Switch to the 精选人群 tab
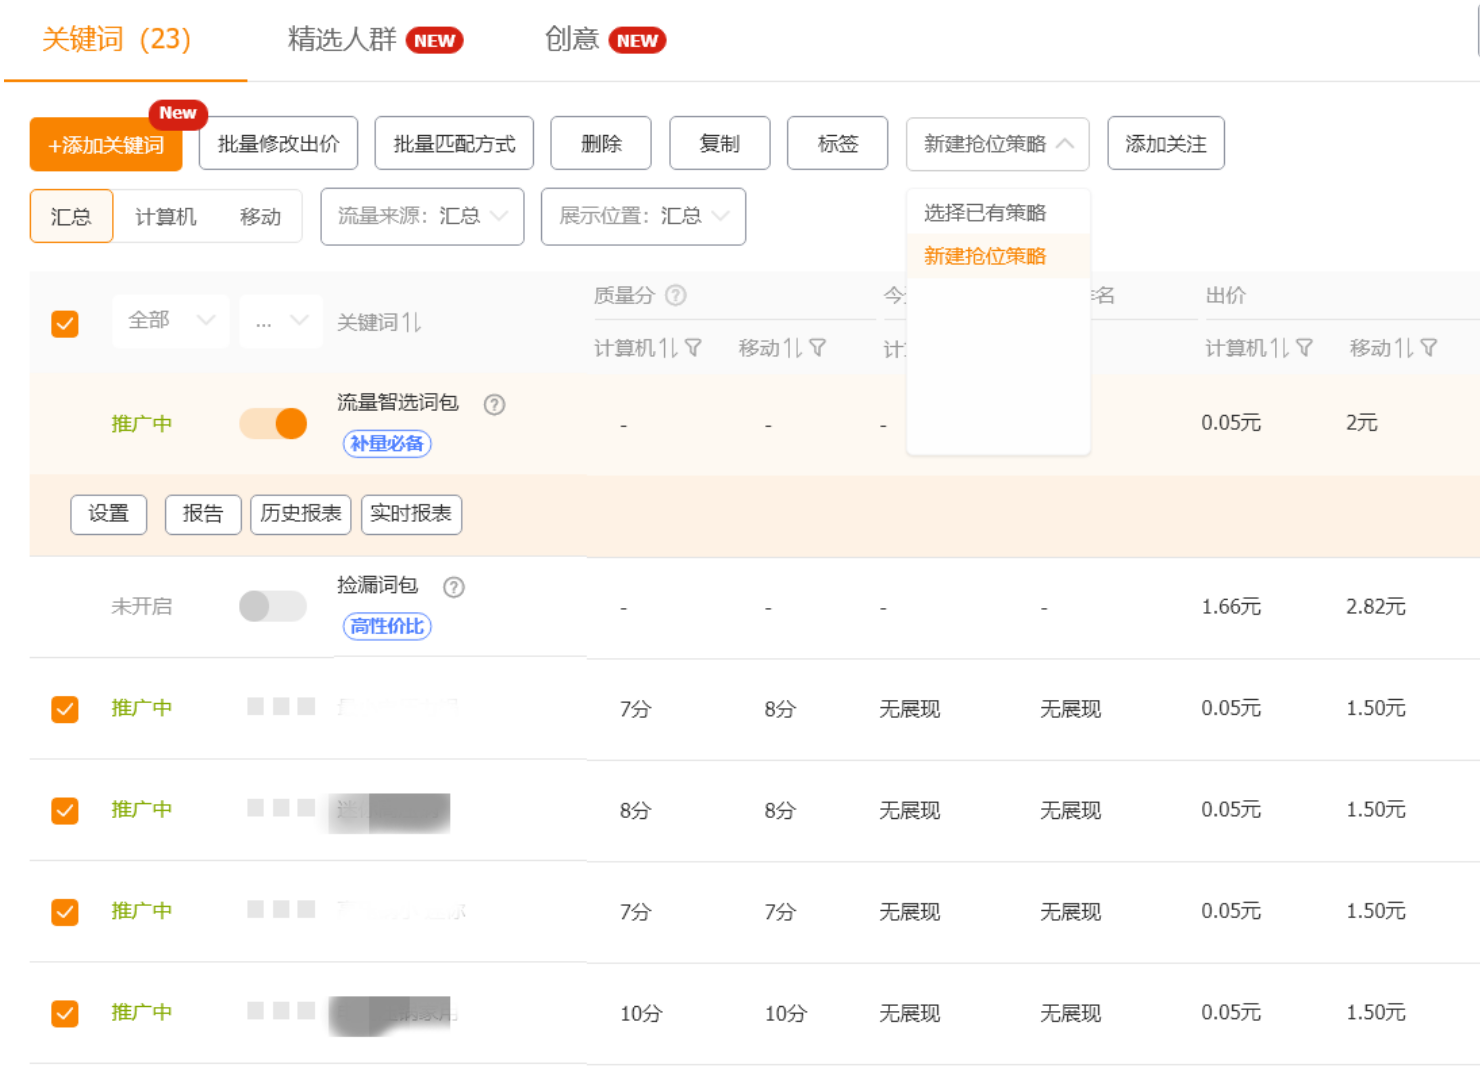The image size is (1480, 1066). click(x=343, y=40)
